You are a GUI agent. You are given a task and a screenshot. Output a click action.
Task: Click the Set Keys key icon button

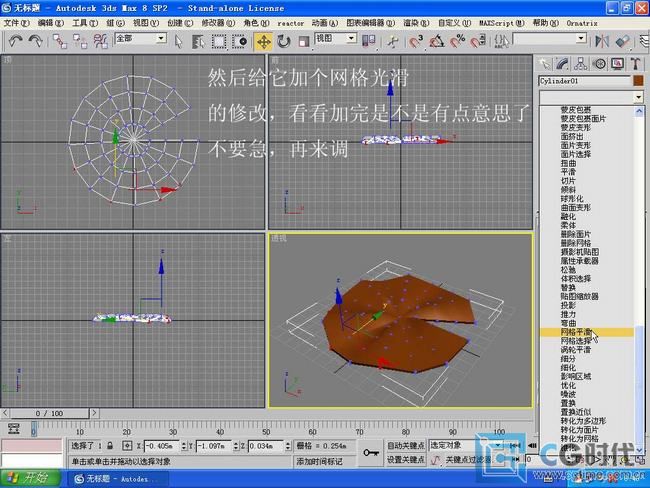coord(370,453)
